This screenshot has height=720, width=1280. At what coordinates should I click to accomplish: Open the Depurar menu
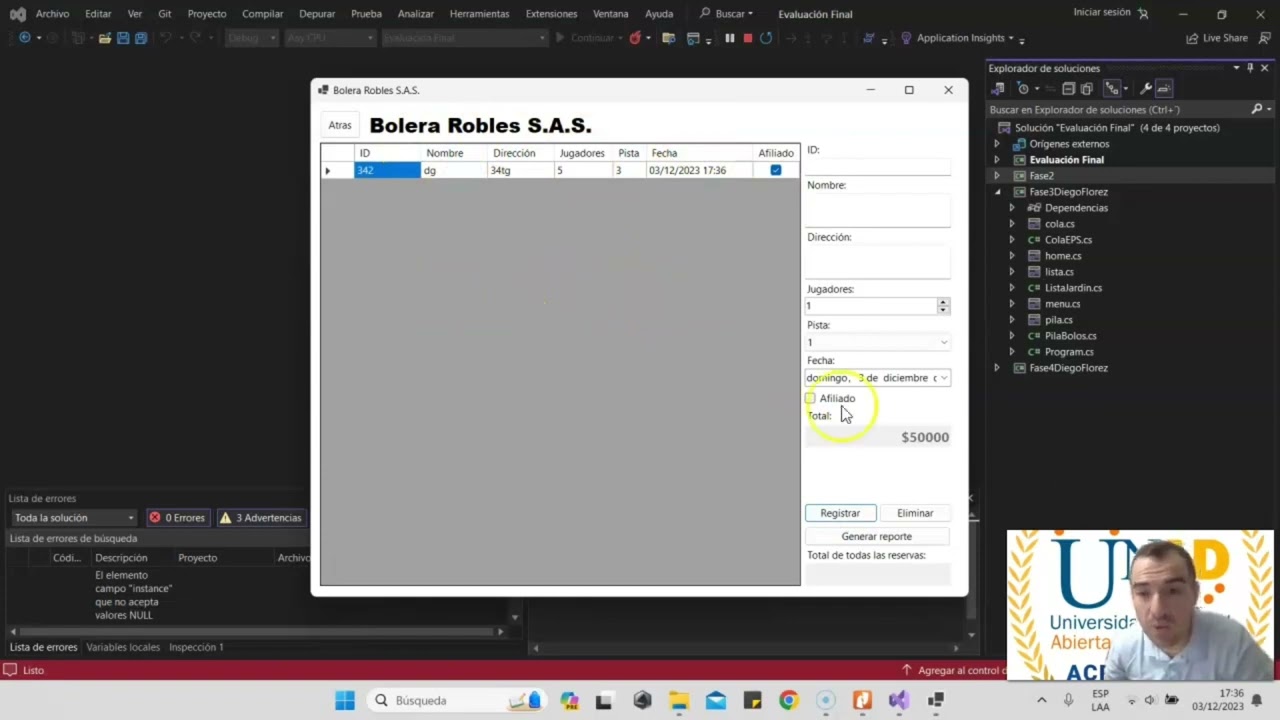[317, 14]
